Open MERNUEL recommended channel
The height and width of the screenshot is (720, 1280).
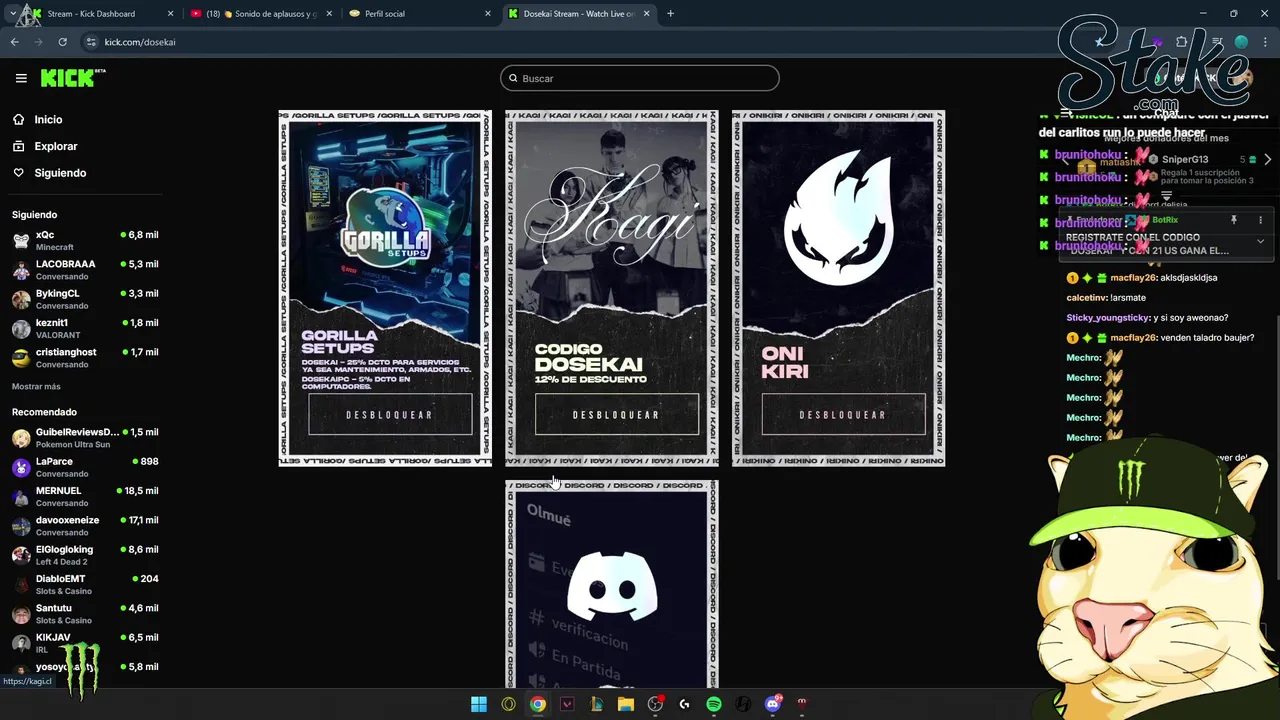pos(85,496)
